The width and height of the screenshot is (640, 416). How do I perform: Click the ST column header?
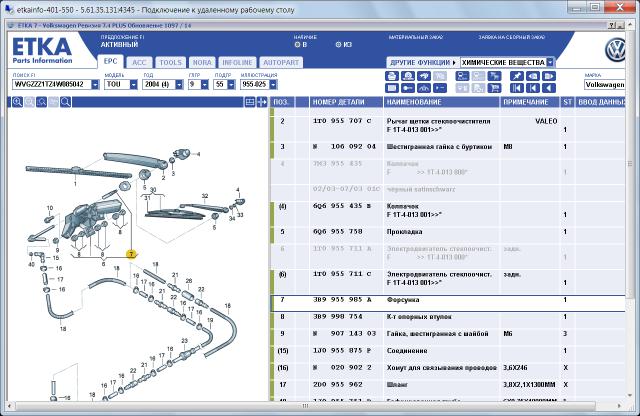[x=567, y=102]
